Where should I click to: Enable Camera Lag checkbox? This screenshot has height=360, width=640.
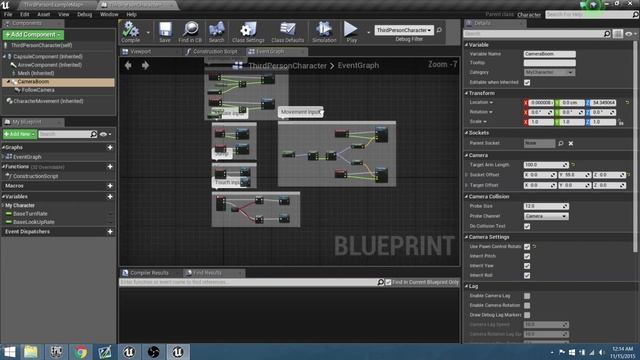click(527, 296)
